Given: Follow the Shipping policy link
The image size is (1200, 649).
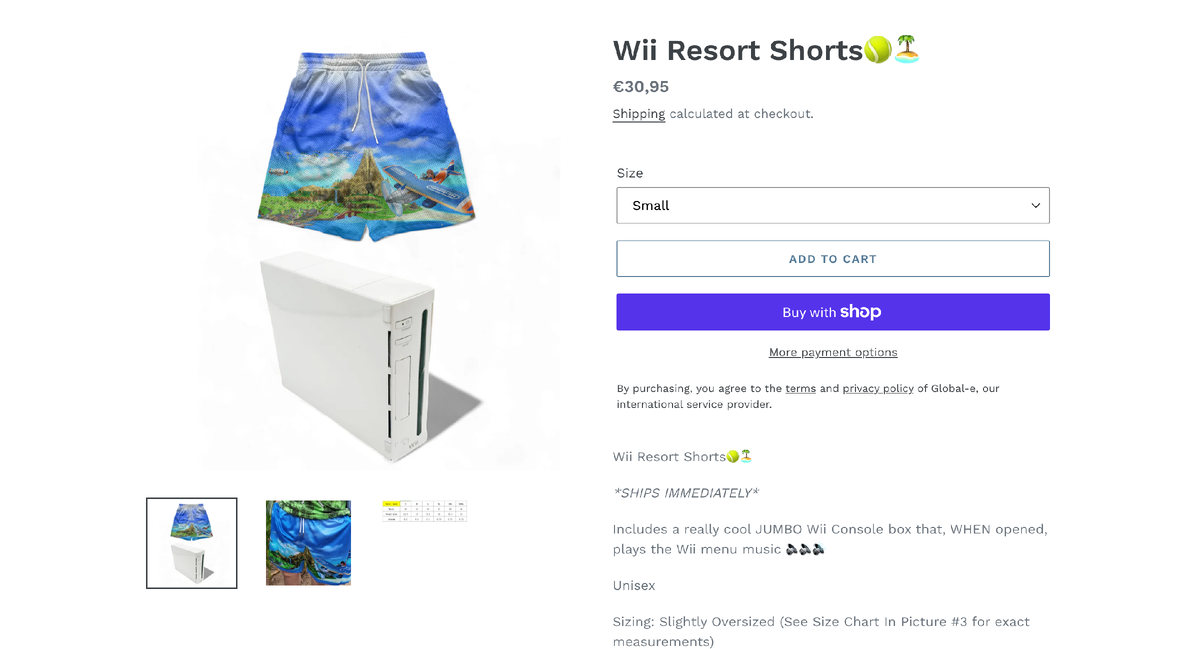Looking at the screenshot, I should [x=639, y=114].
